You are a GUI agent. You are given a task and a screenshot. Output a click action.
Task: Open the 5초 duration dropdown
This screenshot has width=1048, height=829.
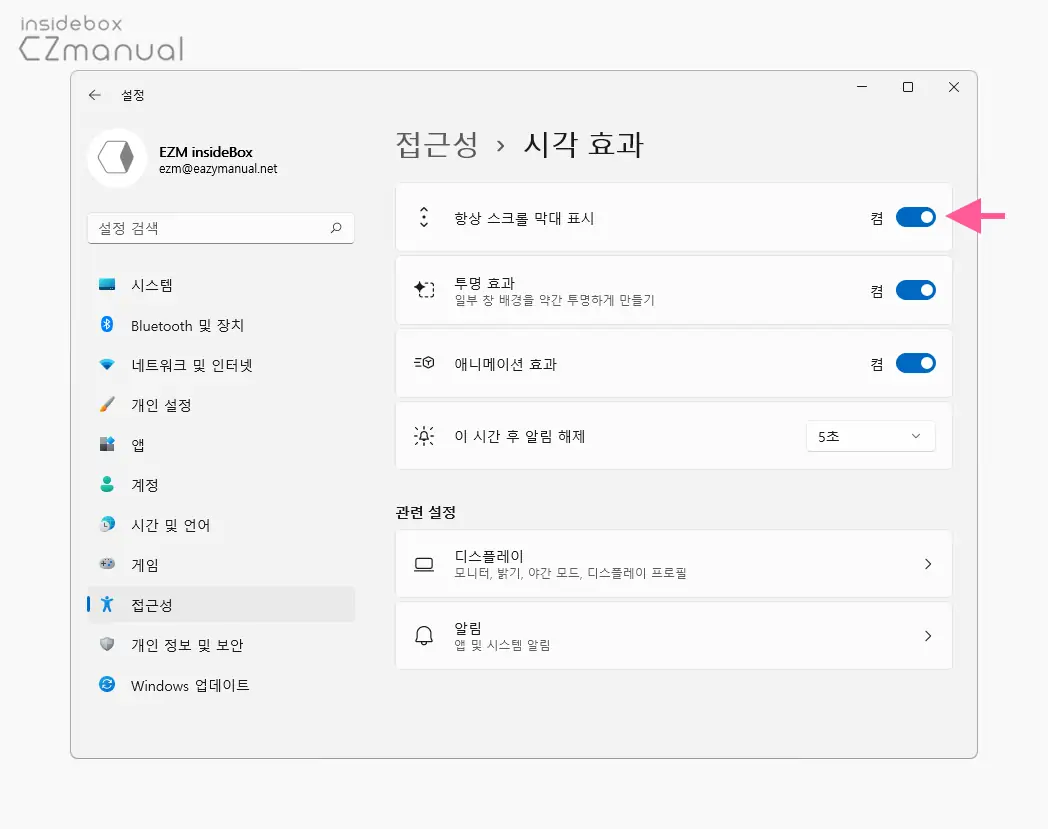point(870,436)
